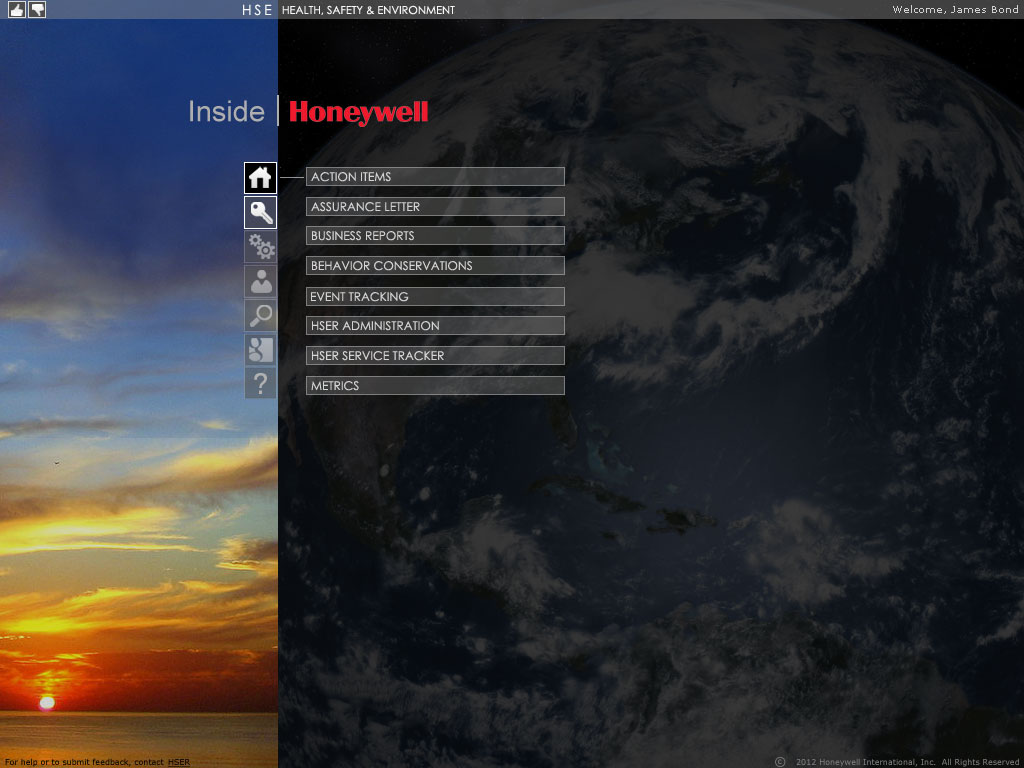Click the magnifying glass search icon
Screen dimensions: 1024x768
pos(260,315)
